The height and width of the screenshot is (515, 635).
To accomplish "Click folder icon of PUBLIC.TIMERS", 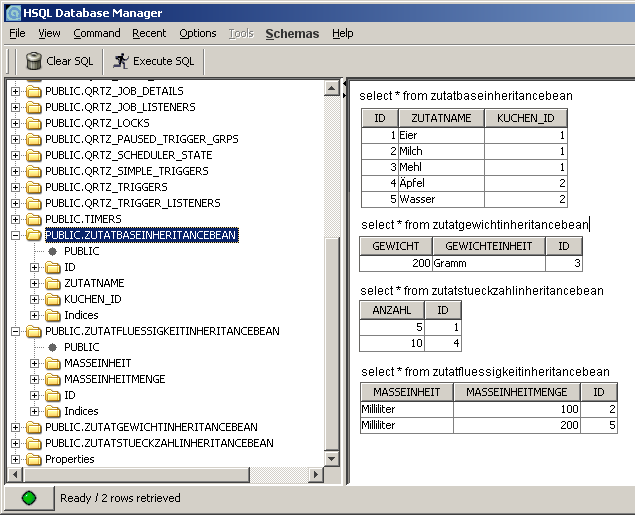I will coord(34,219).
